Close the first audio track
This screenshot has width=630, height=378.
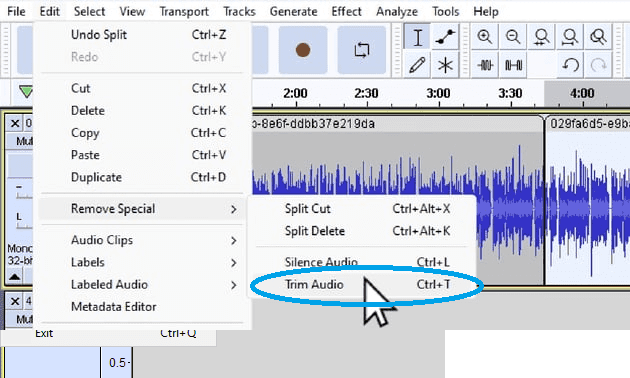click(15, 123)
